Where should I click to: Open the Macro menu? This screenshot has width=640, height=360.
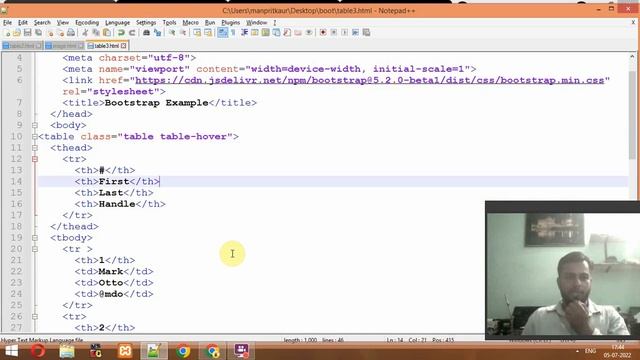190,22
